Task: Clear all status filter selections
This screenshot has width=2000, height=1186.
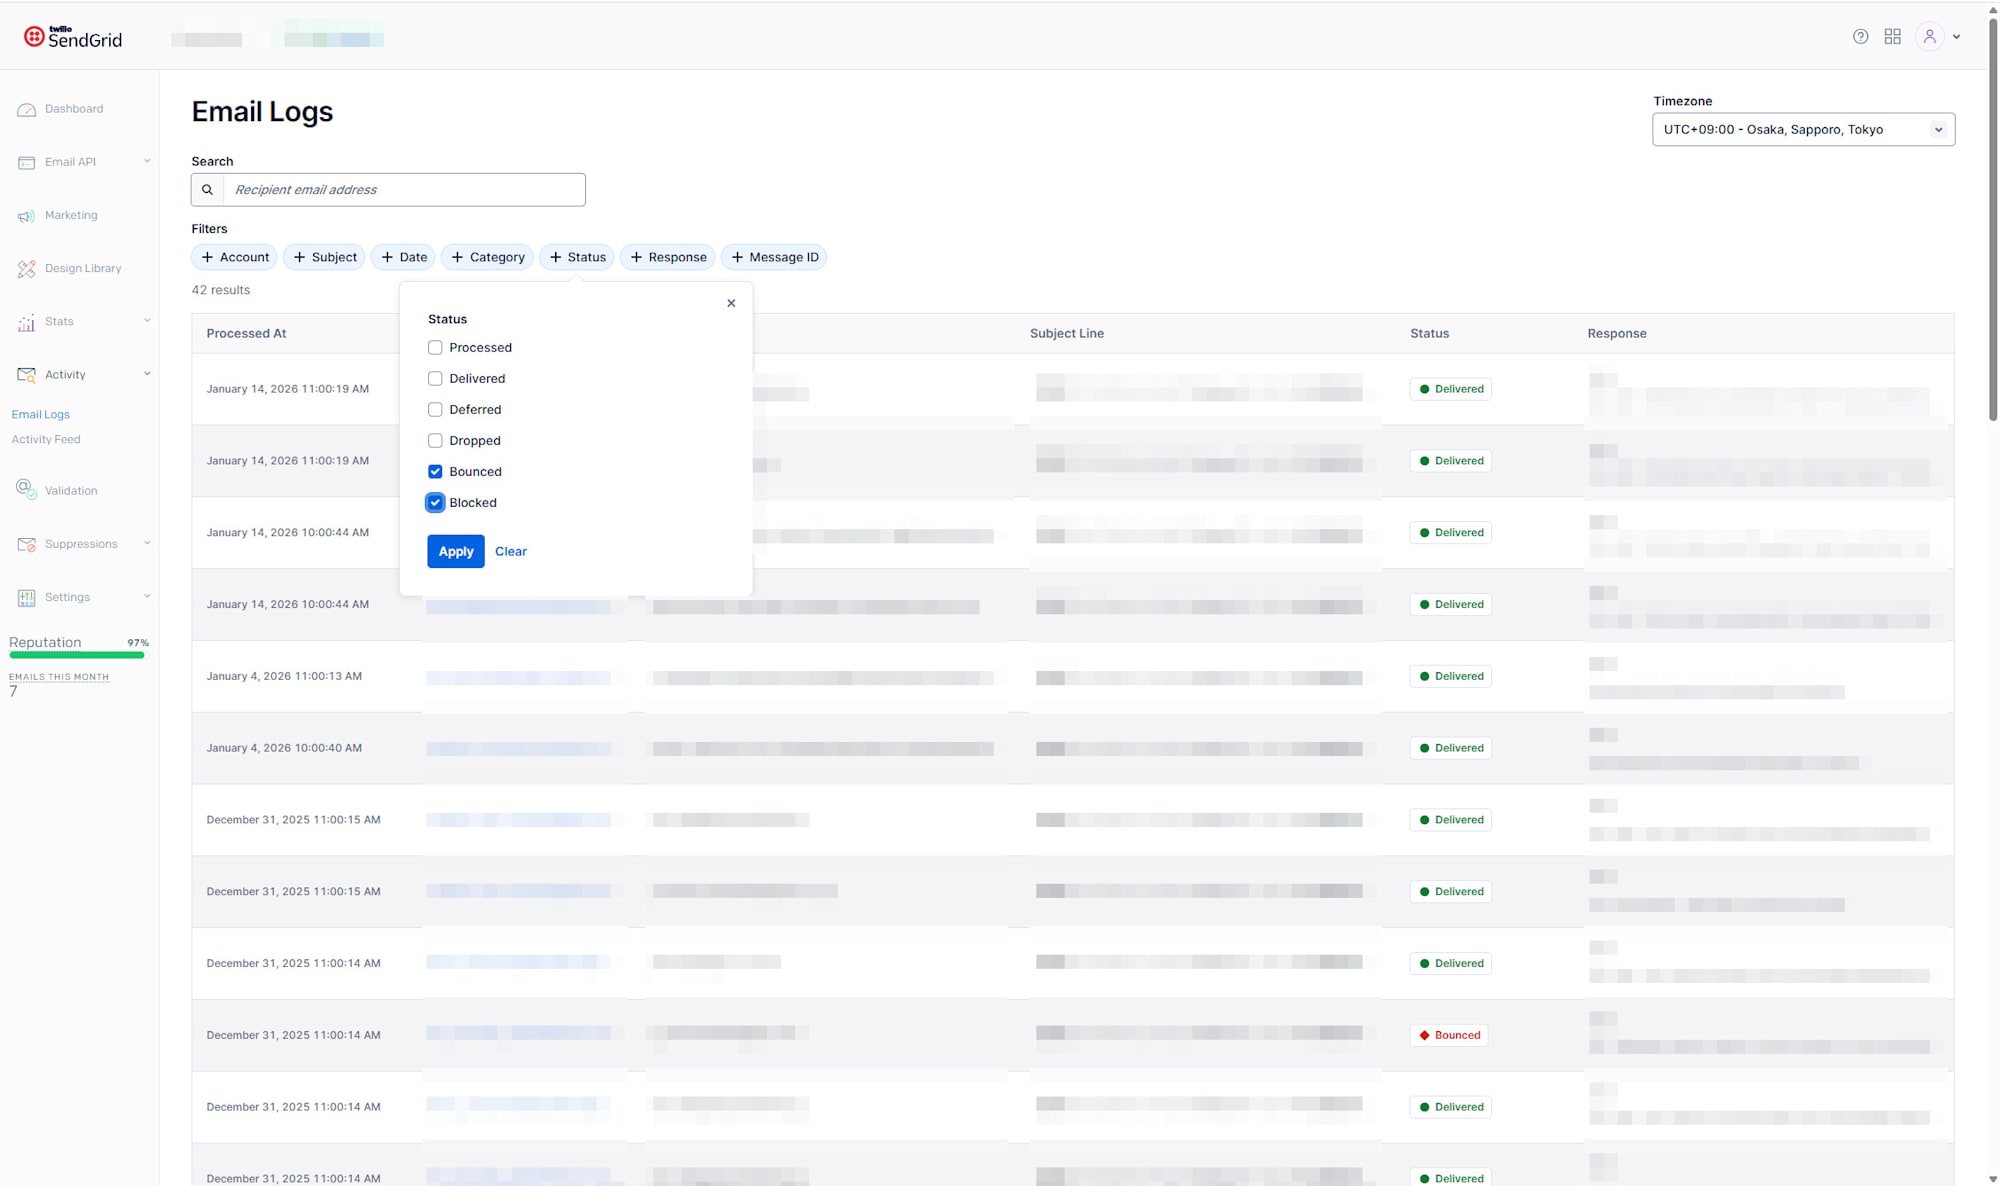Action: pyautogui.click(x=511, y=551)
